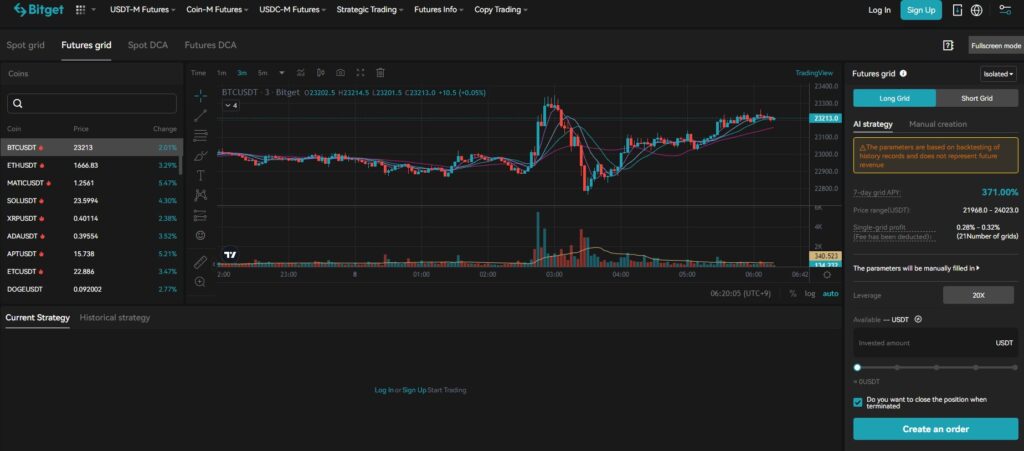Image resolution: width=1024 pixels, height=451 pixels.
Task: Activate the zoom-in magnifier tool
Action: click(200, 282)
